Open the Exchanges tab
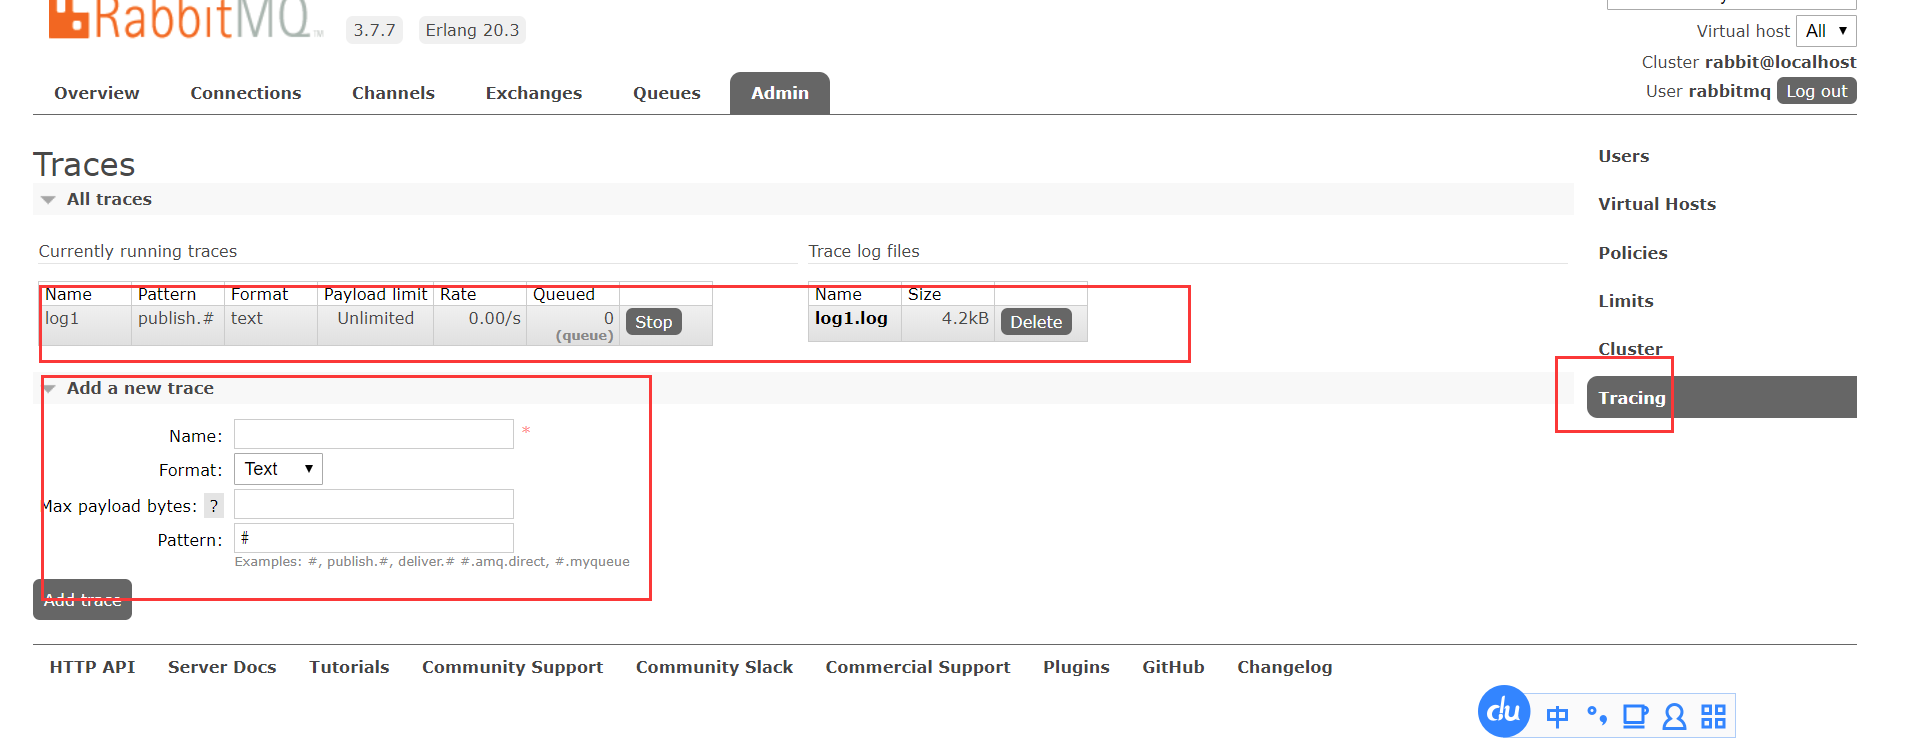 pyautogui.click(x=534, y=93)
